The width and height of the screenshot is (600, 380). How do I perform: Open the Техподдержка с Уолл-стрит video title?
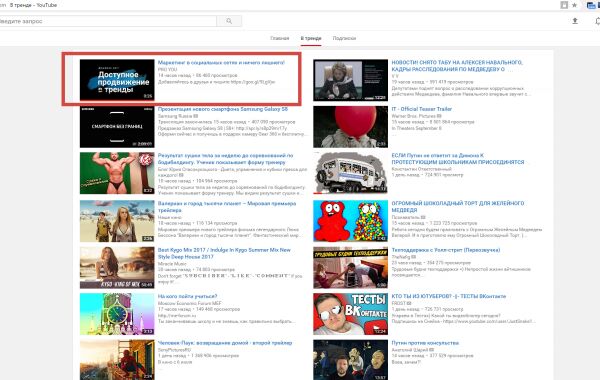point(446,250)
